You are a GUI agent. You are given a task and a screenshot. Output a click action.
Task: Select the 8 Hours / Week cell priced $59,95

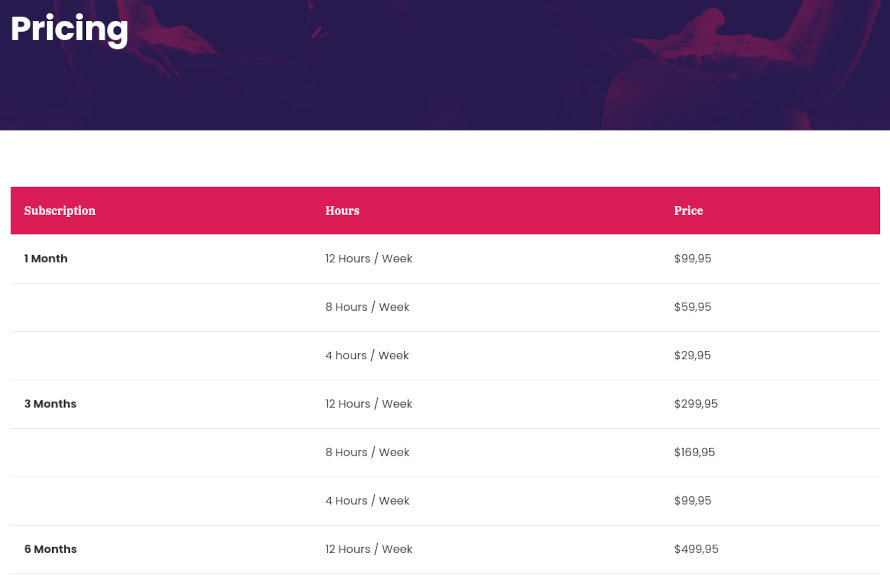(x=367, y=307)
